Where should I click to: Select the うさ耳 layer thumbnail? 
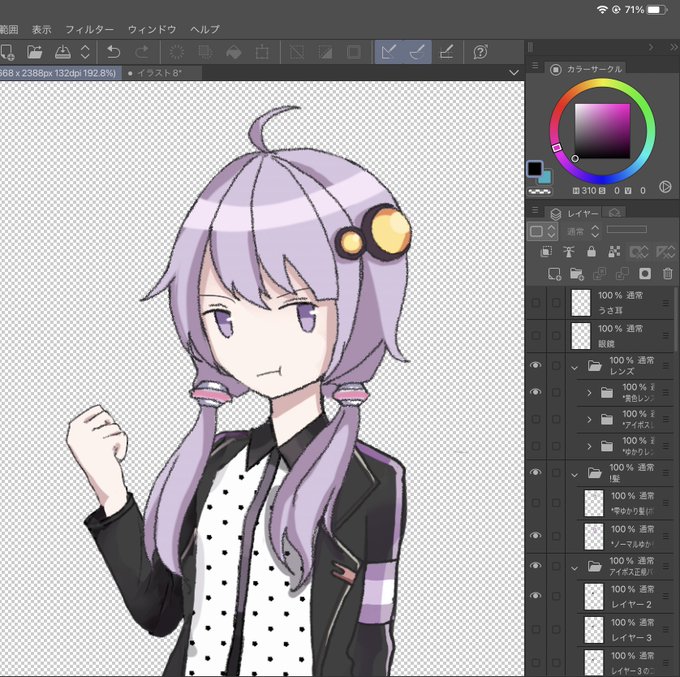coord(581,303)
